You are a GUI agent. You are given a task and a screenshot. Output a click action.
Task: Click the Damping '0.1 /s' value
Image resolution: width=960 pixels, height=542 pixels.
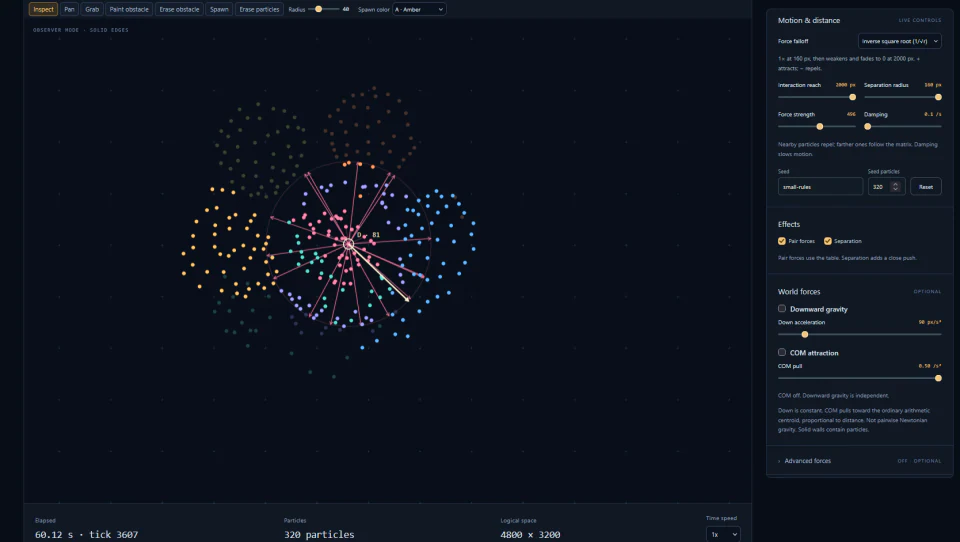[932, 114]
